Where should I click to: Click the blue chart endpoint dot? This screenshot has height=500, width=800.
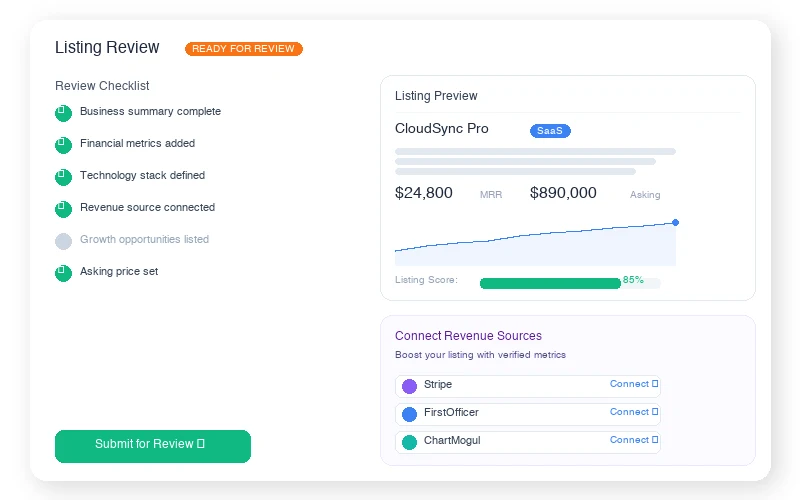(x=676, y=222)
